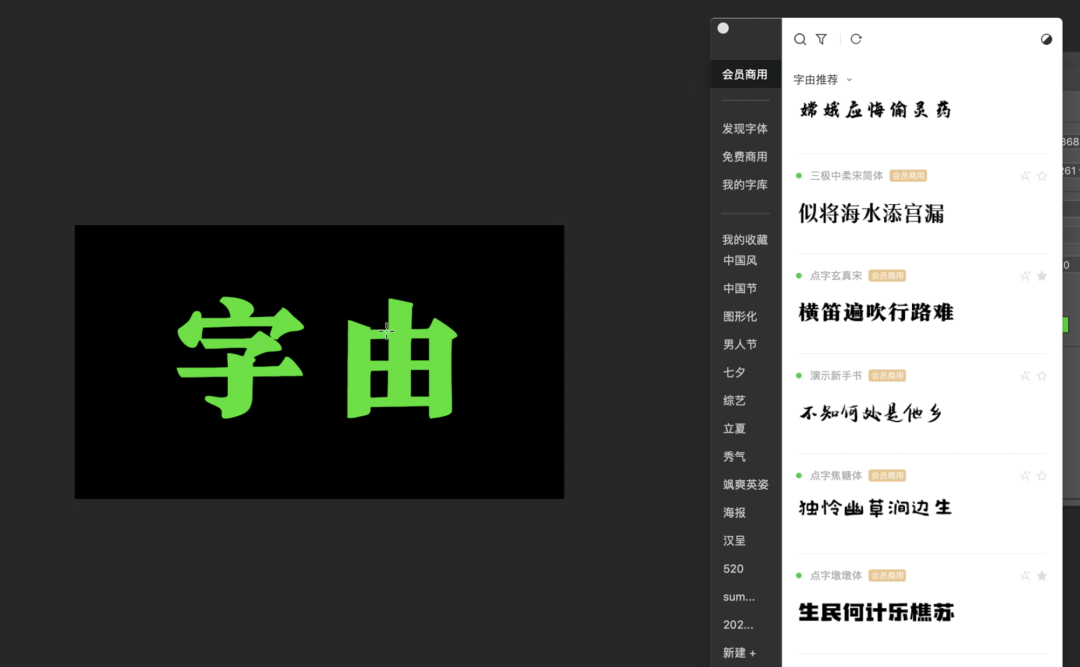The width and height of the screenshot is (1080, 667).
Task: Favorite 三极中柔宋简体 with its star
Action: tap(1042, 176)
